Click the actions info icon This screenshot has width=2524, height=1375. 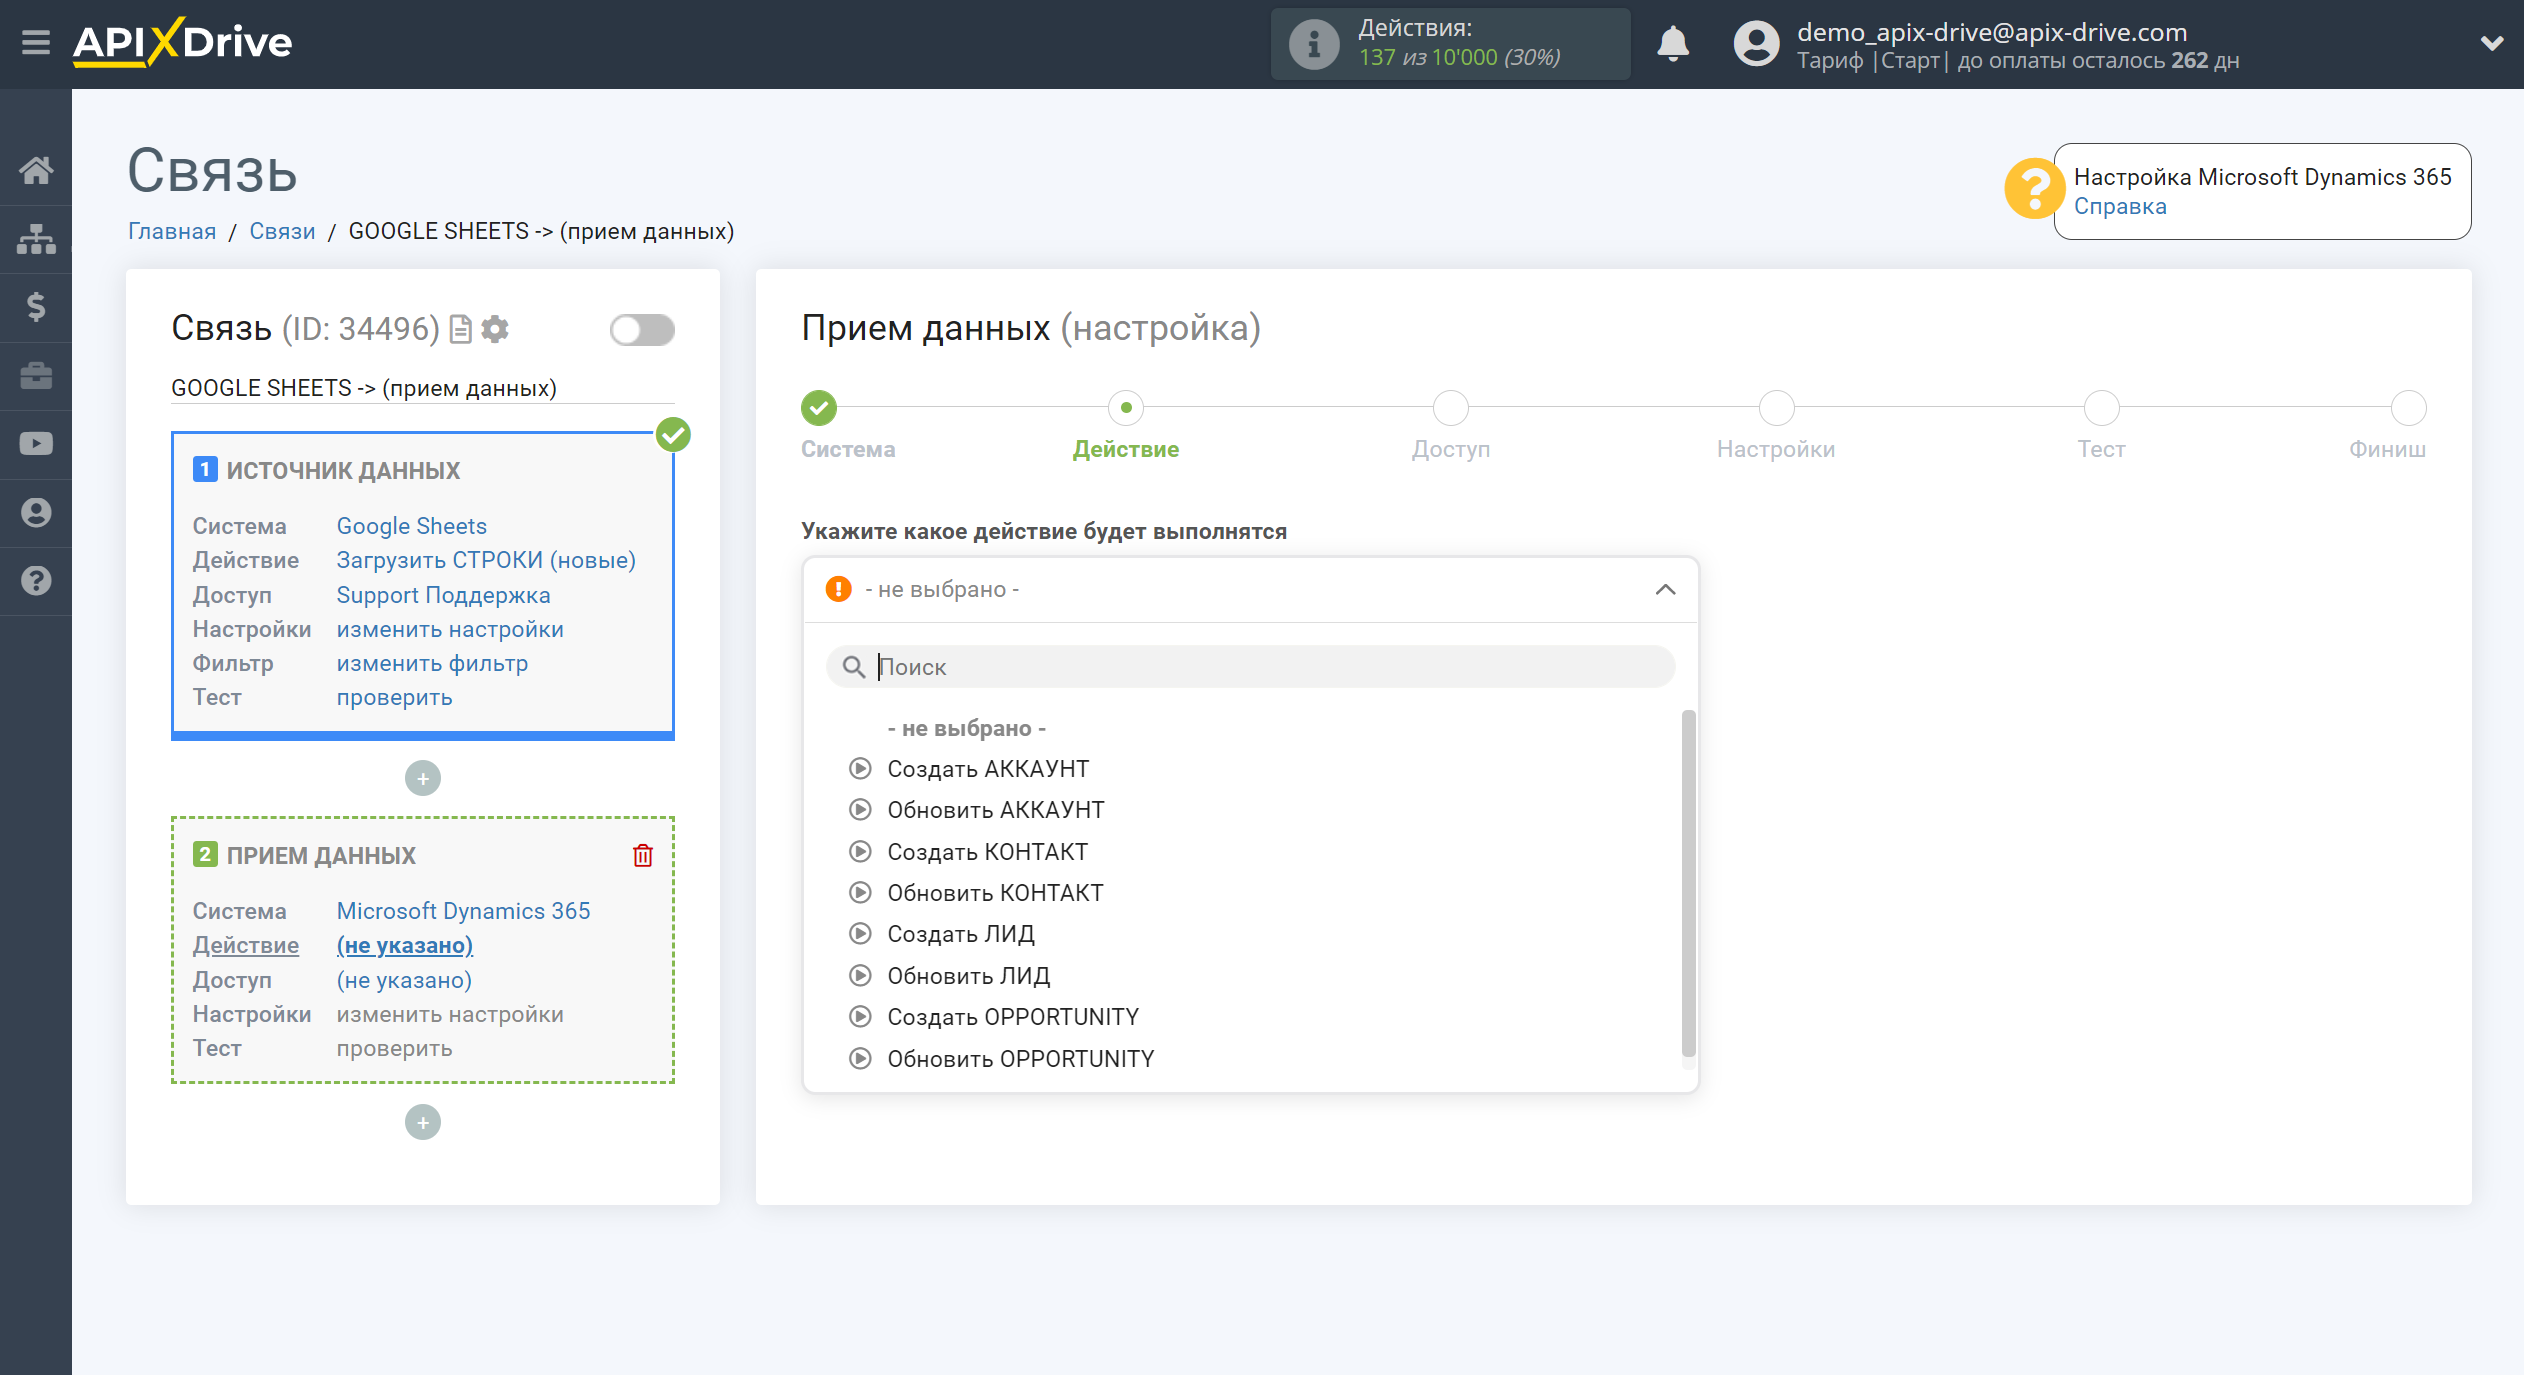(x=1314, y=44)
